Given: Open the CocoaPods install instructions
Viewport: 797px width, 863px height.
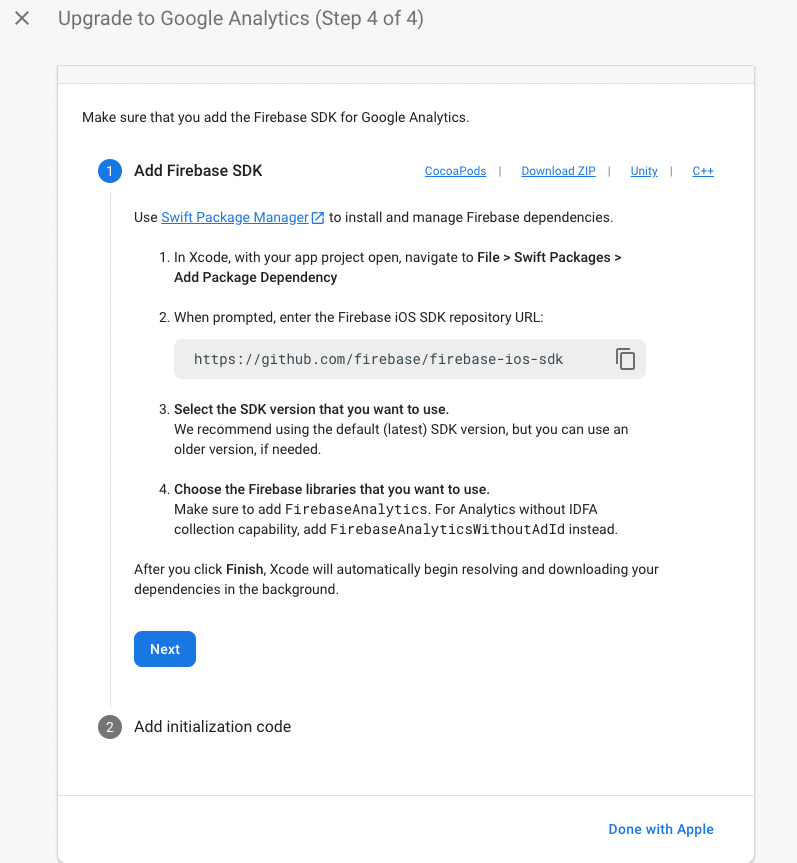Looking at the screenshot, I should 455,171.
